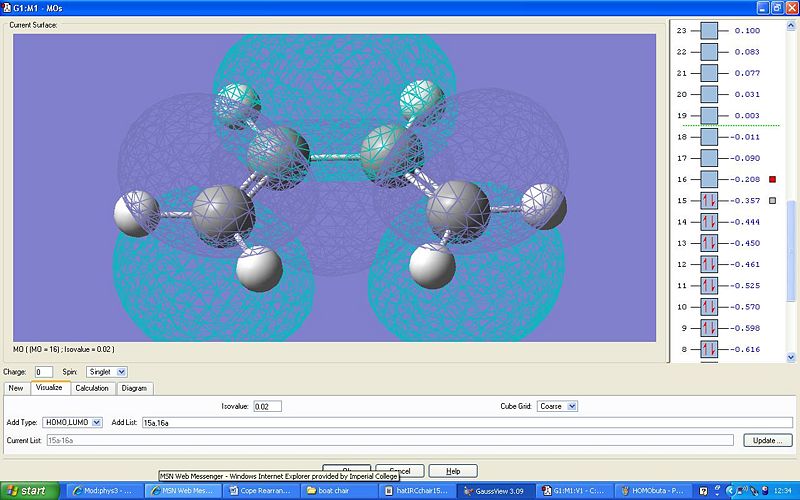Click energy value -0.208
800x500 pixels.
click(745, 180)
